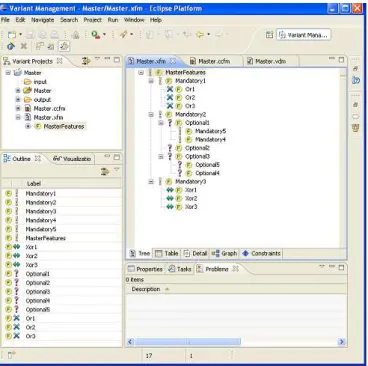The height and width of the screenshot is (366, 368).
Task: Open the Open Perspective icon
Action: (x=269, y=35)
